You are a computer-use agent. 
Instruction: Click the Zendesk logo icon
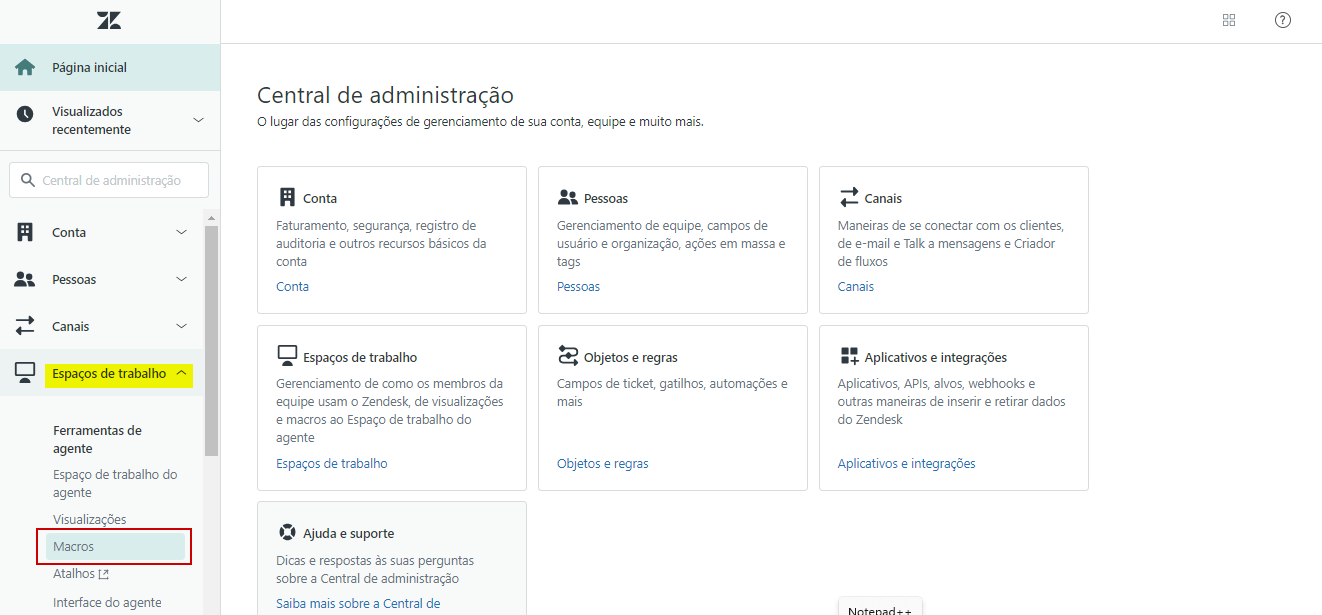pyautogui.click(x=109, y=20)
